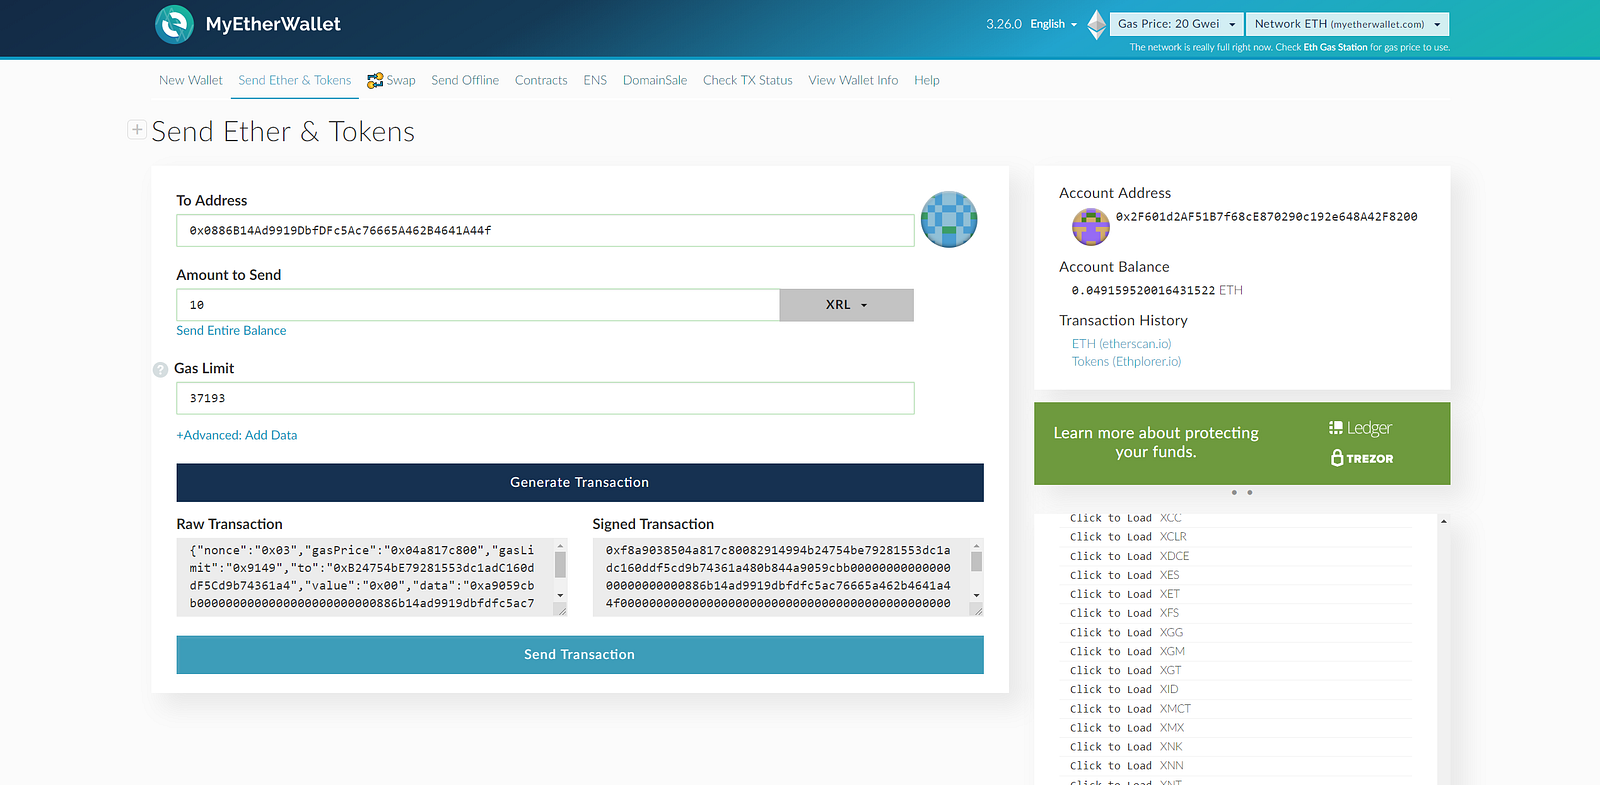Click into the Gas Limit field
This screenshot has height=785, width=1600.
[x=545, y=398]
